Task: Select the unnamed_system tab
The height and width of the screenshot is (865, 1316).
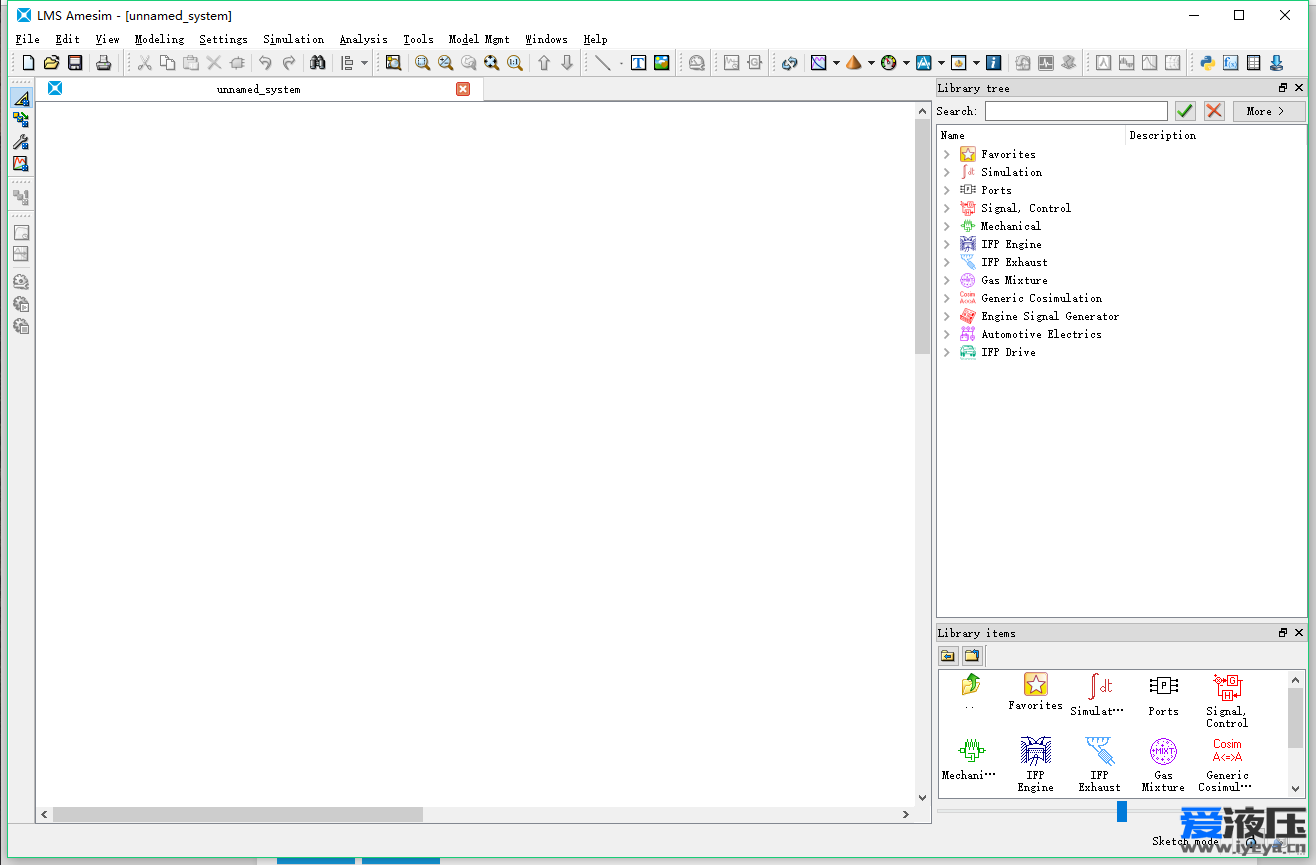Action: tap(259, 89)
